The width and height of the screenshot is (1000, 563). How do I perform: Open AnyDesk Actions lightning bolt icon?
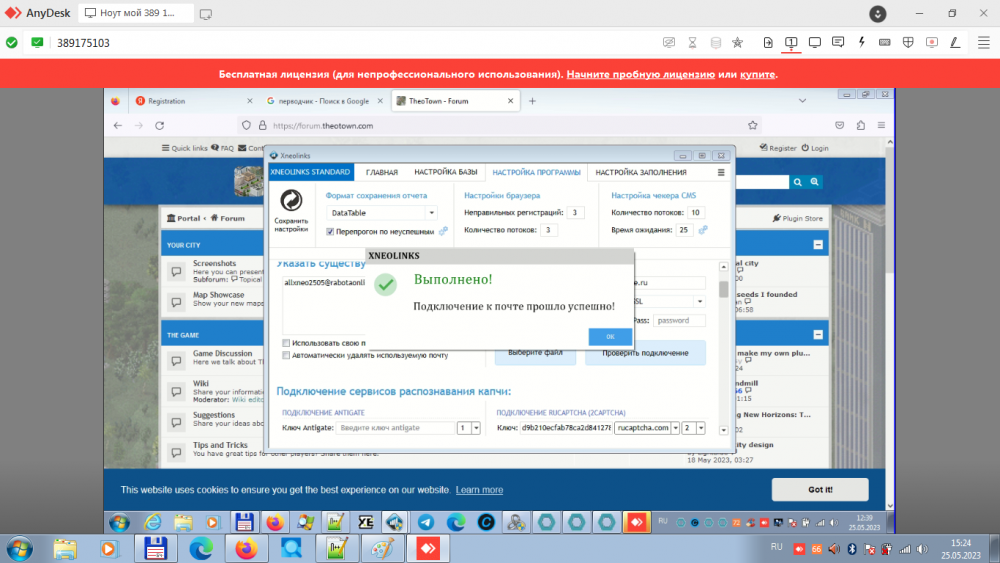(862, 42)
